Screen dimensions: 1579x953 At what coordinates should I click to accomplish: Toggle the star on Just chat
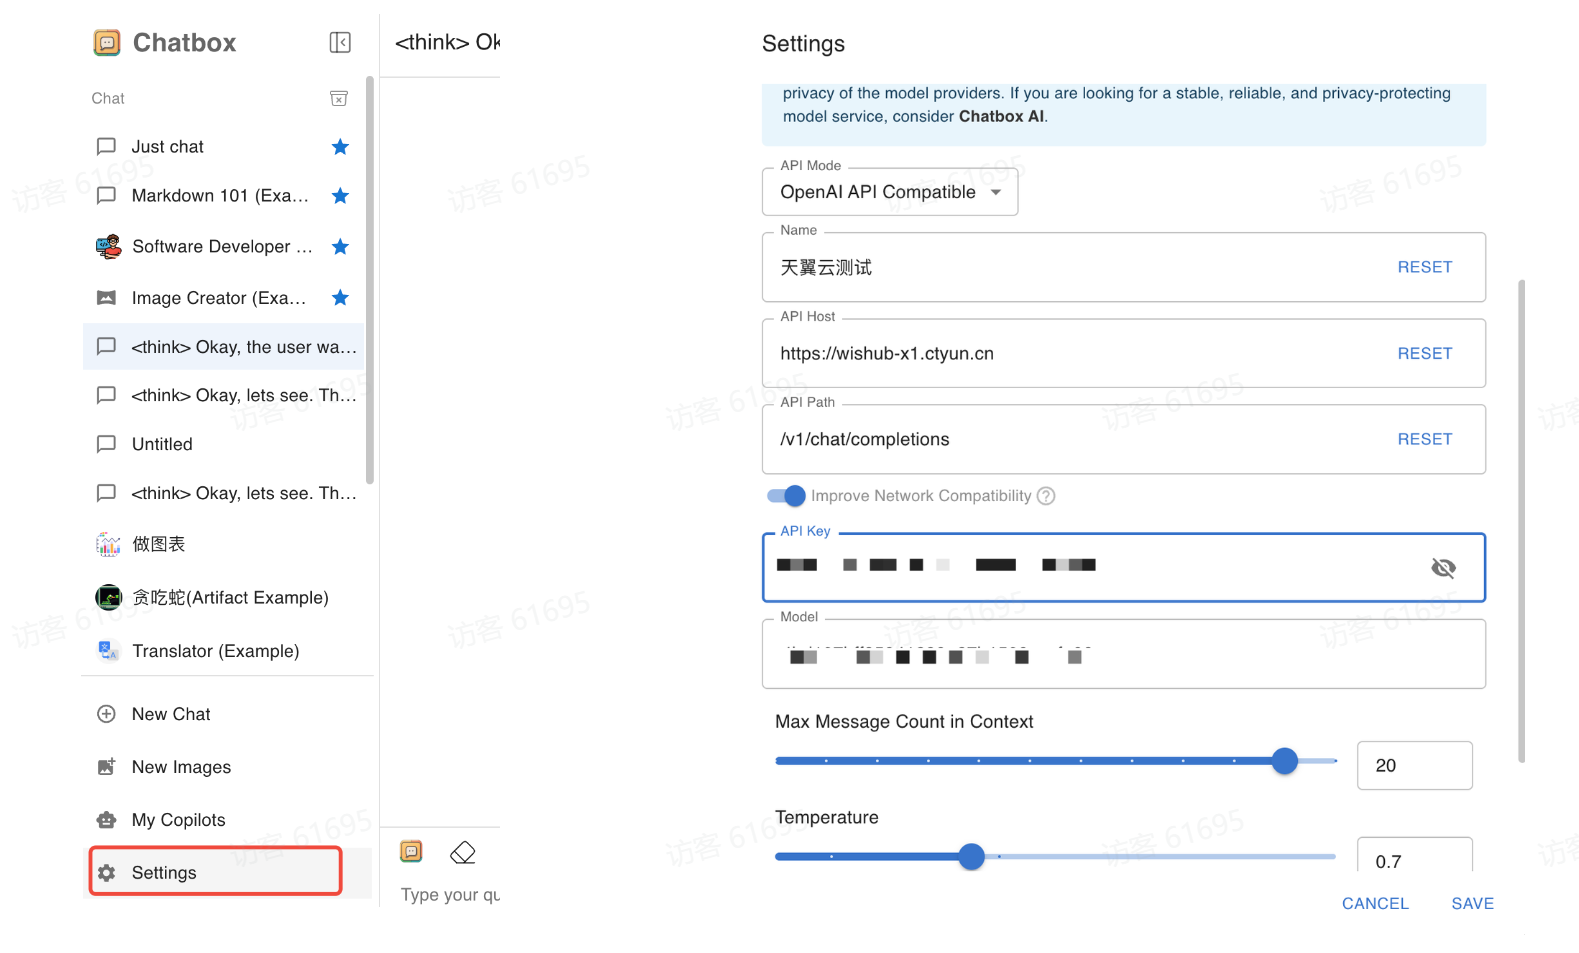tap(340, 147)
